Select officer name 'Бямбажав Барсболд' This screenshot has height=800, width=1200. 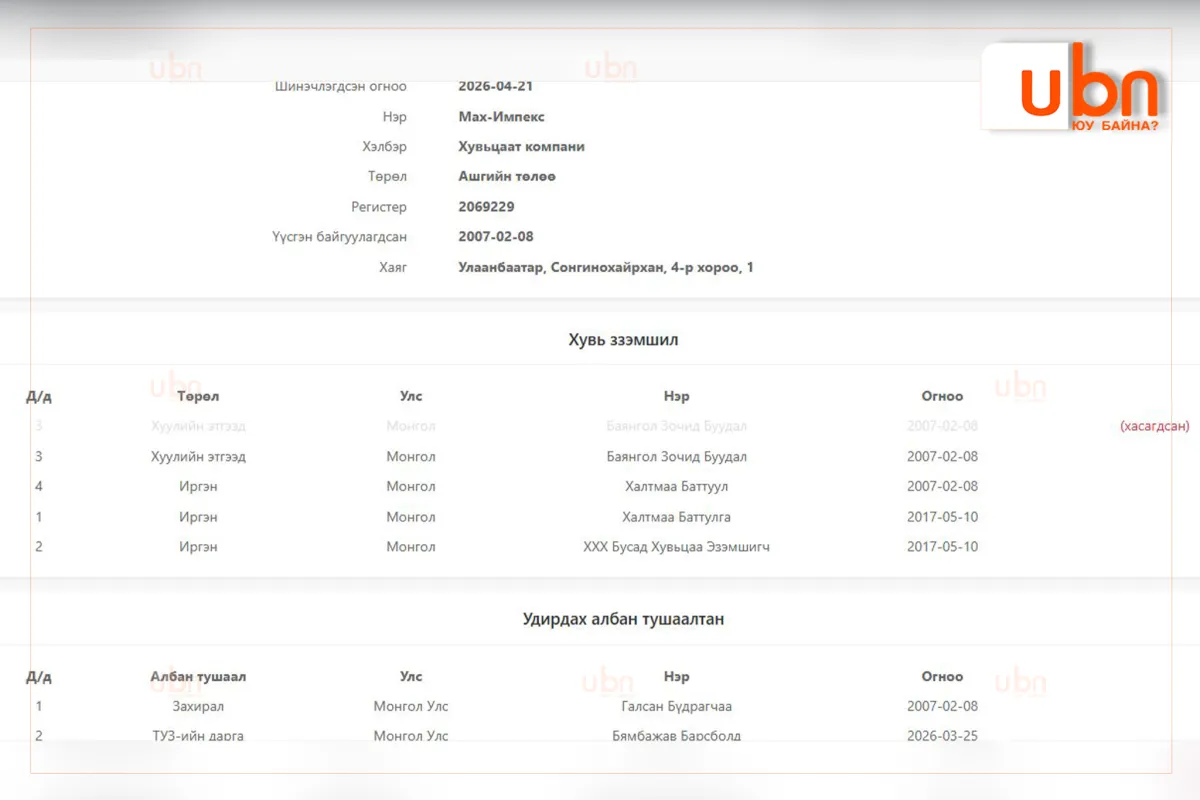(x=676, y=737)
